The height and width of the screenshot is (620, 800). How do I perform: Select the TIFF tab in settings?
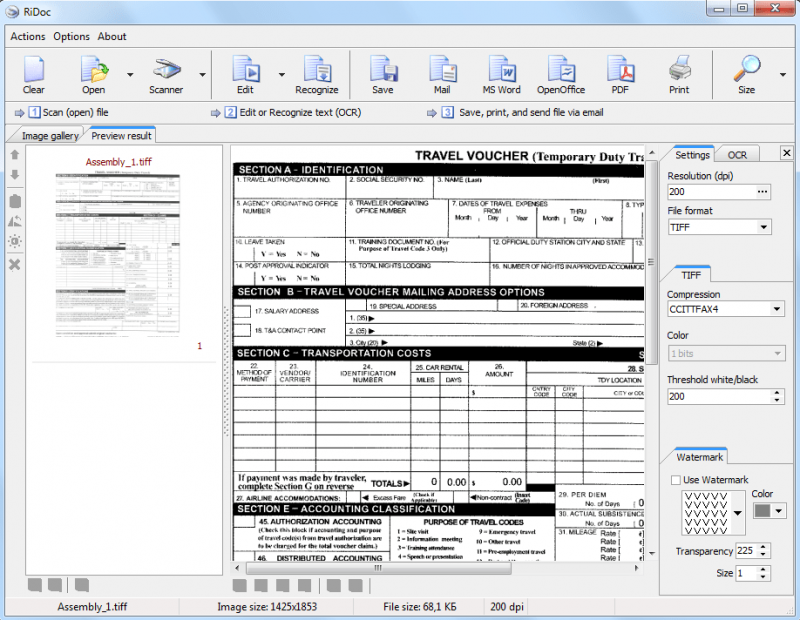click(691, 275)
